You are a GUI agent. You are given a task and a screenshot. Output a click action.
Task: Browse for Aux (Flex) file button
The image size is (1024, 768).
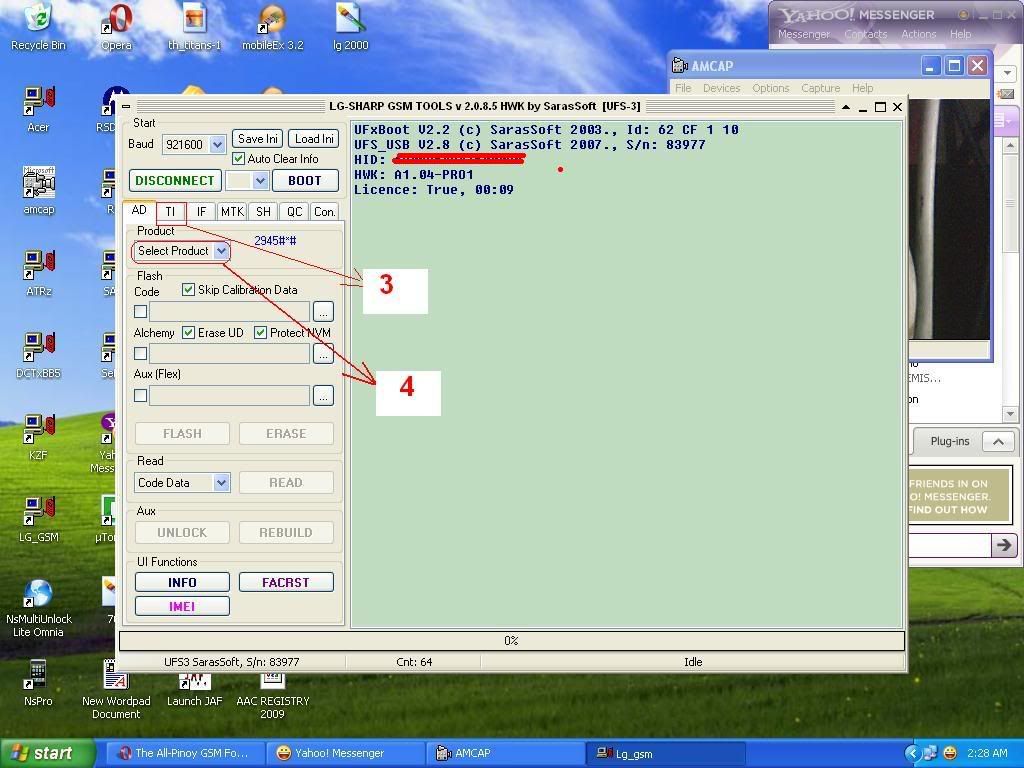(x=323, y=395)
